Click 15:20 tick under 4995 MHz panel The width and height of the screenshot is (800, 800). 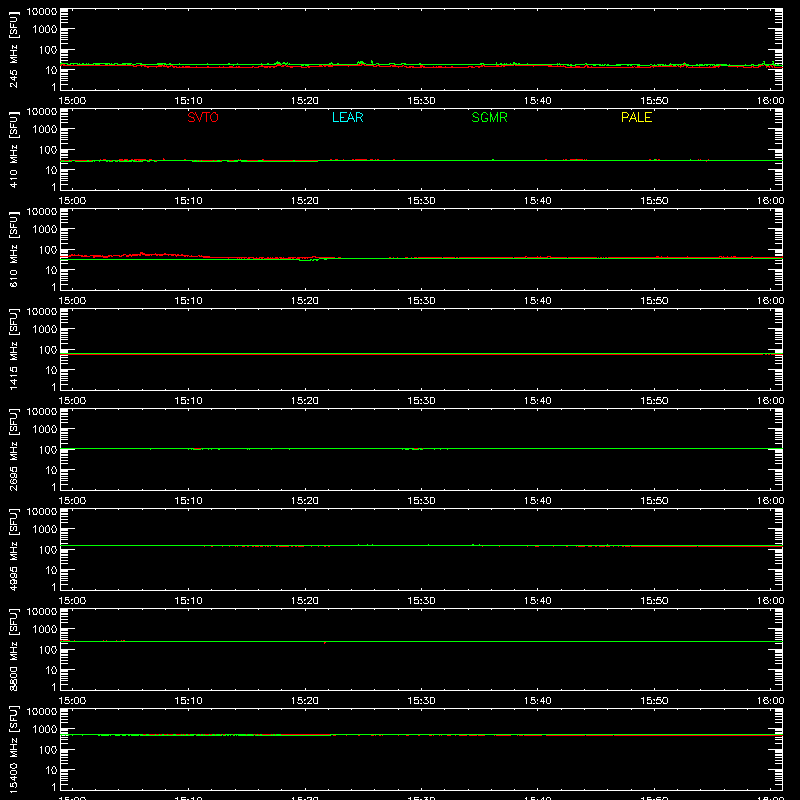click(x=305, y=601)
